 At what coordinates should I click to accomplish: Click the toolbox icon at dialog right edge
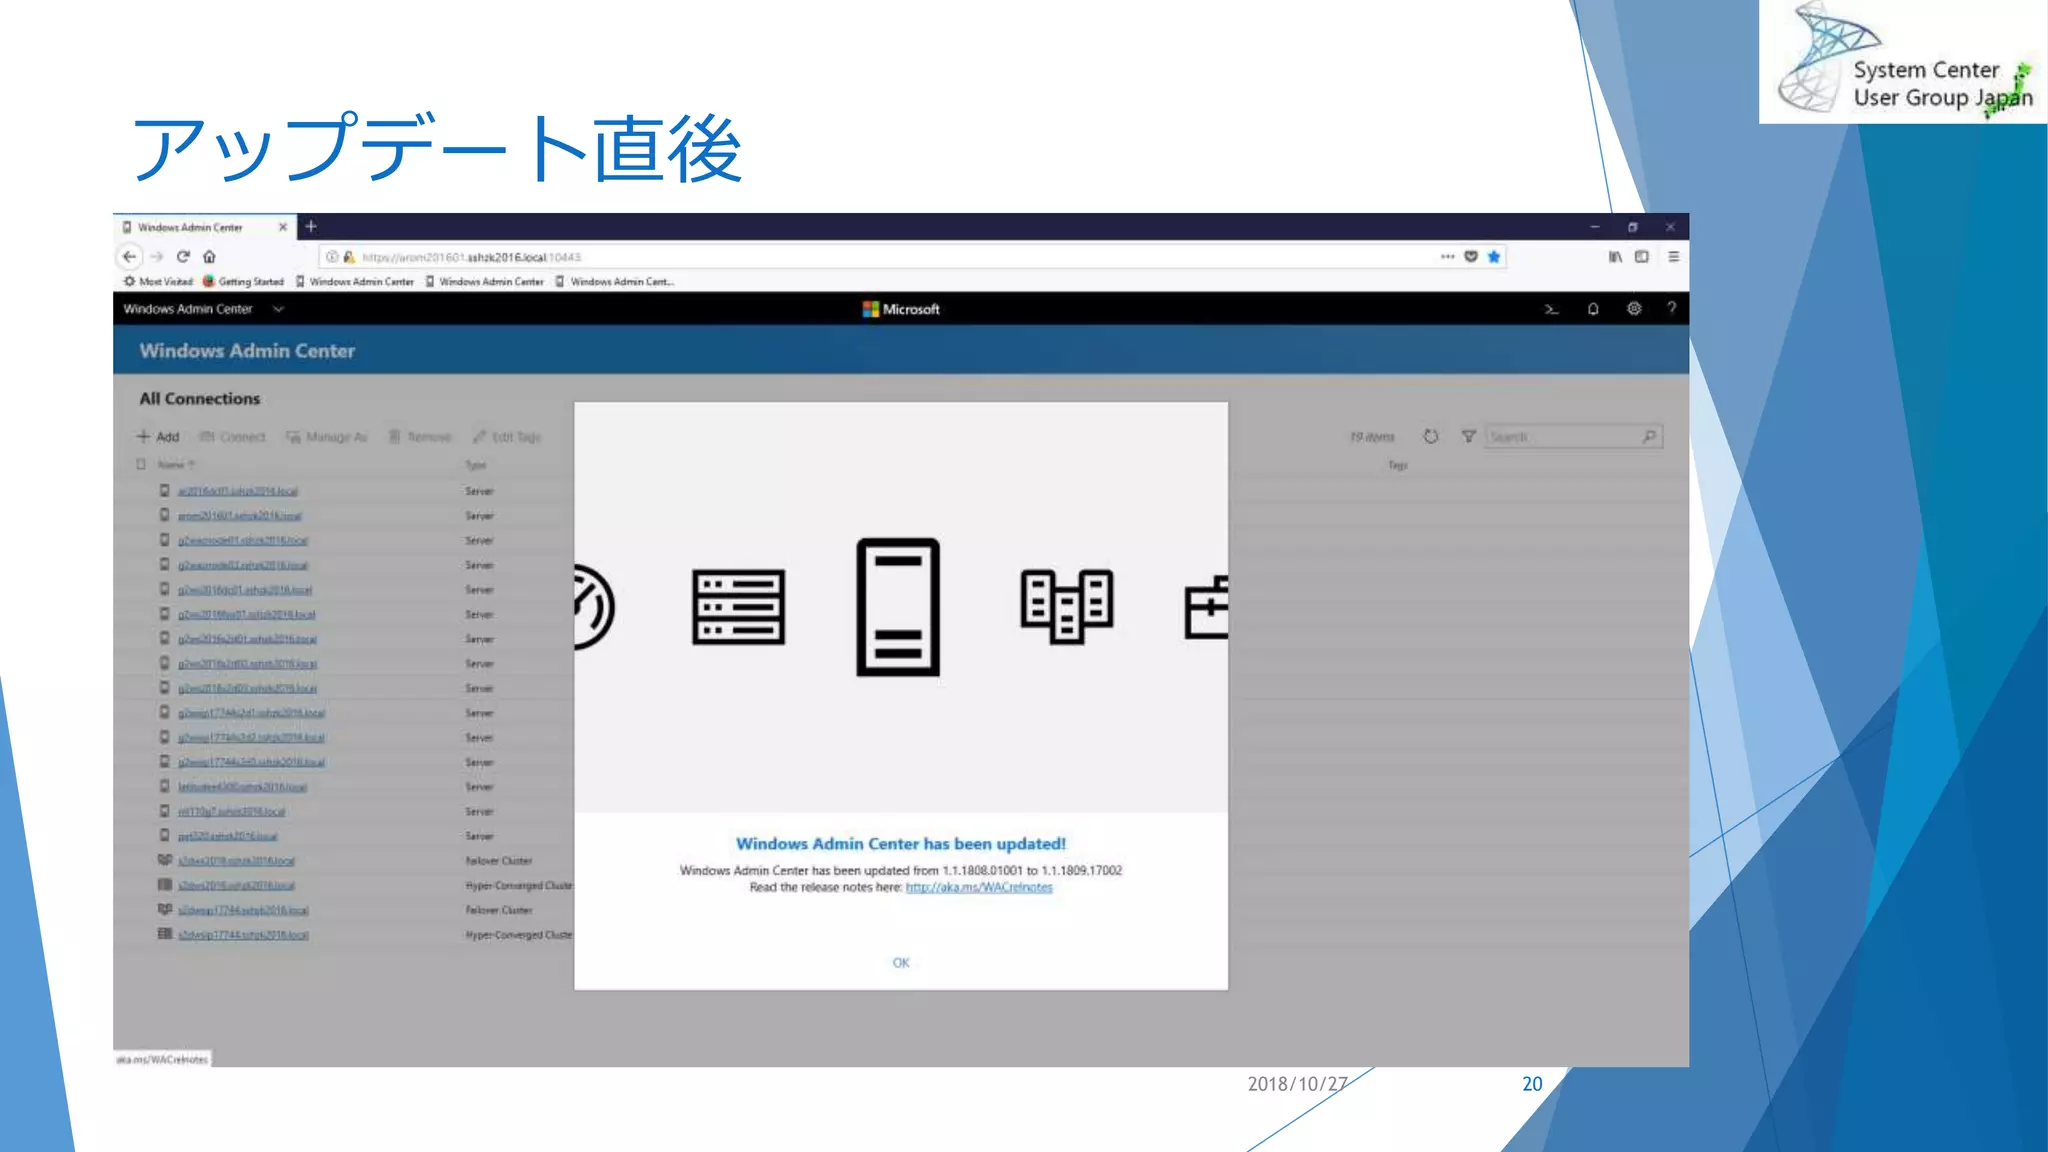[x=1206, y=607]
